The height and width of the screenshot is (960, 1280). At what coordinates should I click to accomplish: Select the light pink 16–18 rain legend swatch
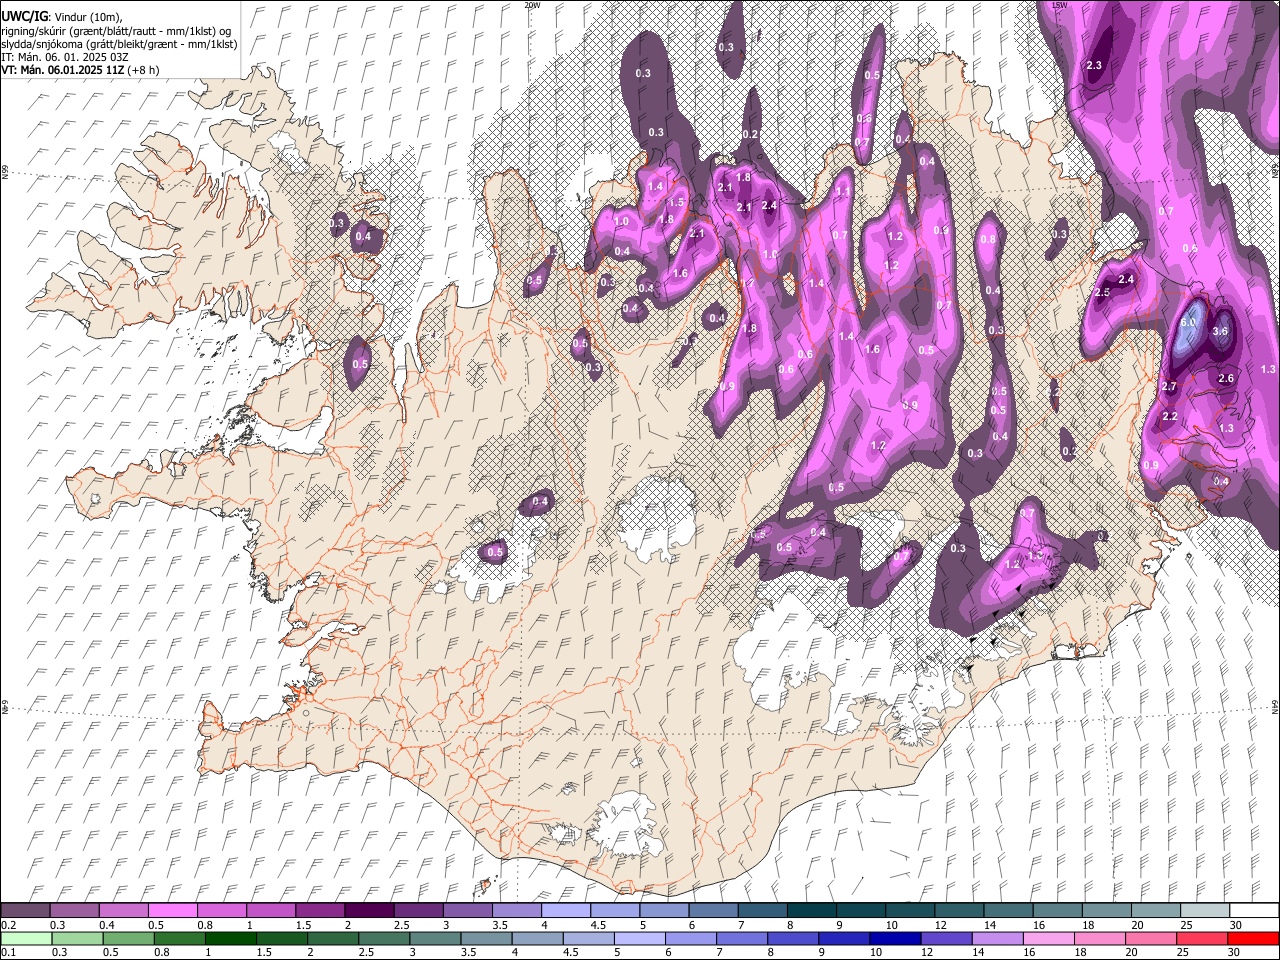1049,938
